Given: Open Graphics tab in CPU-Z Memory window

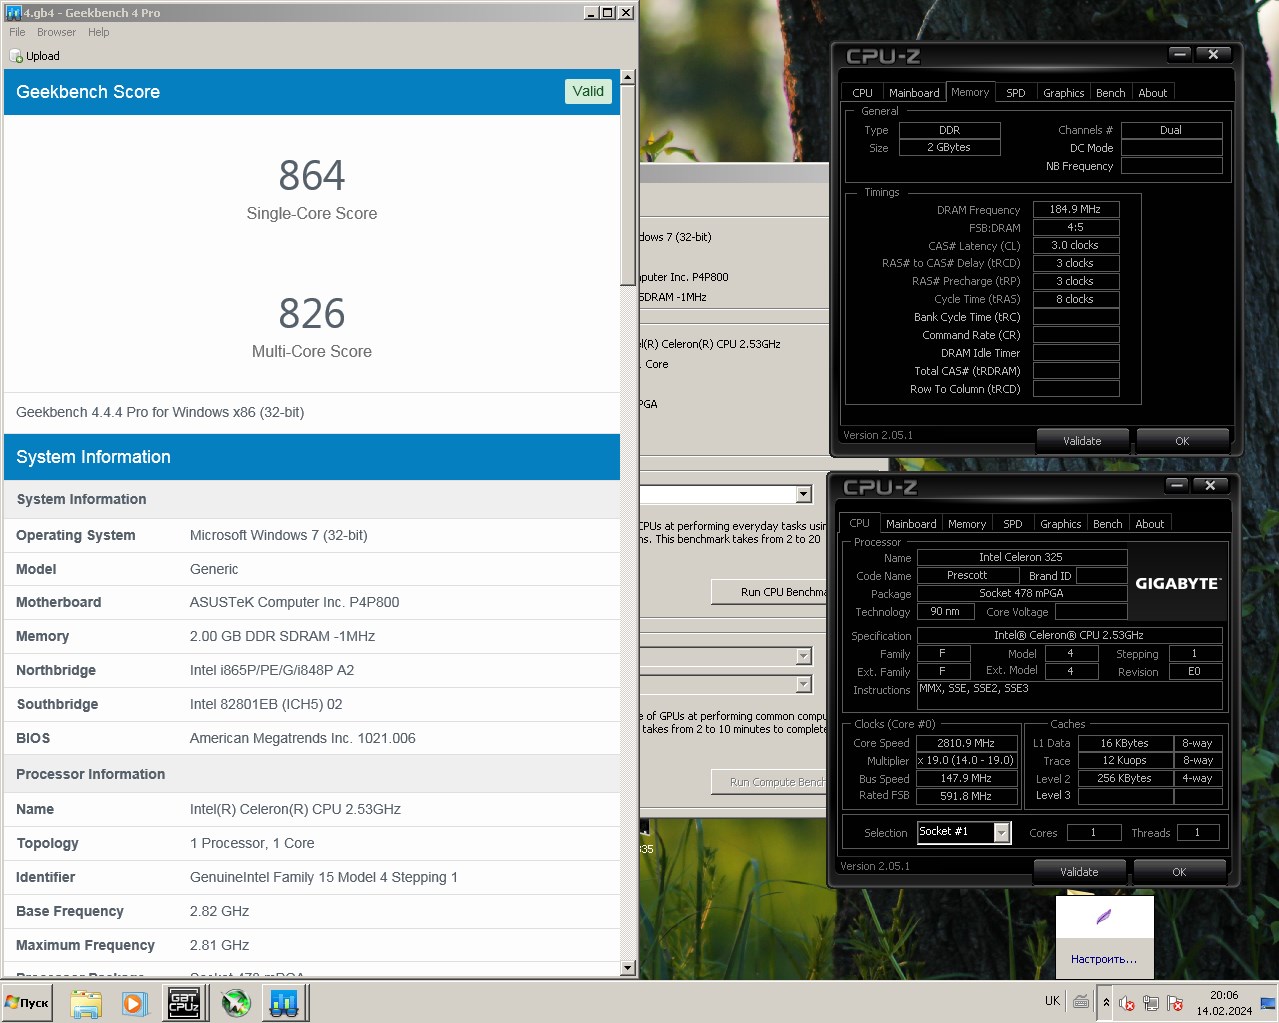Looking at the screenshot, I should pos(1063,93).
